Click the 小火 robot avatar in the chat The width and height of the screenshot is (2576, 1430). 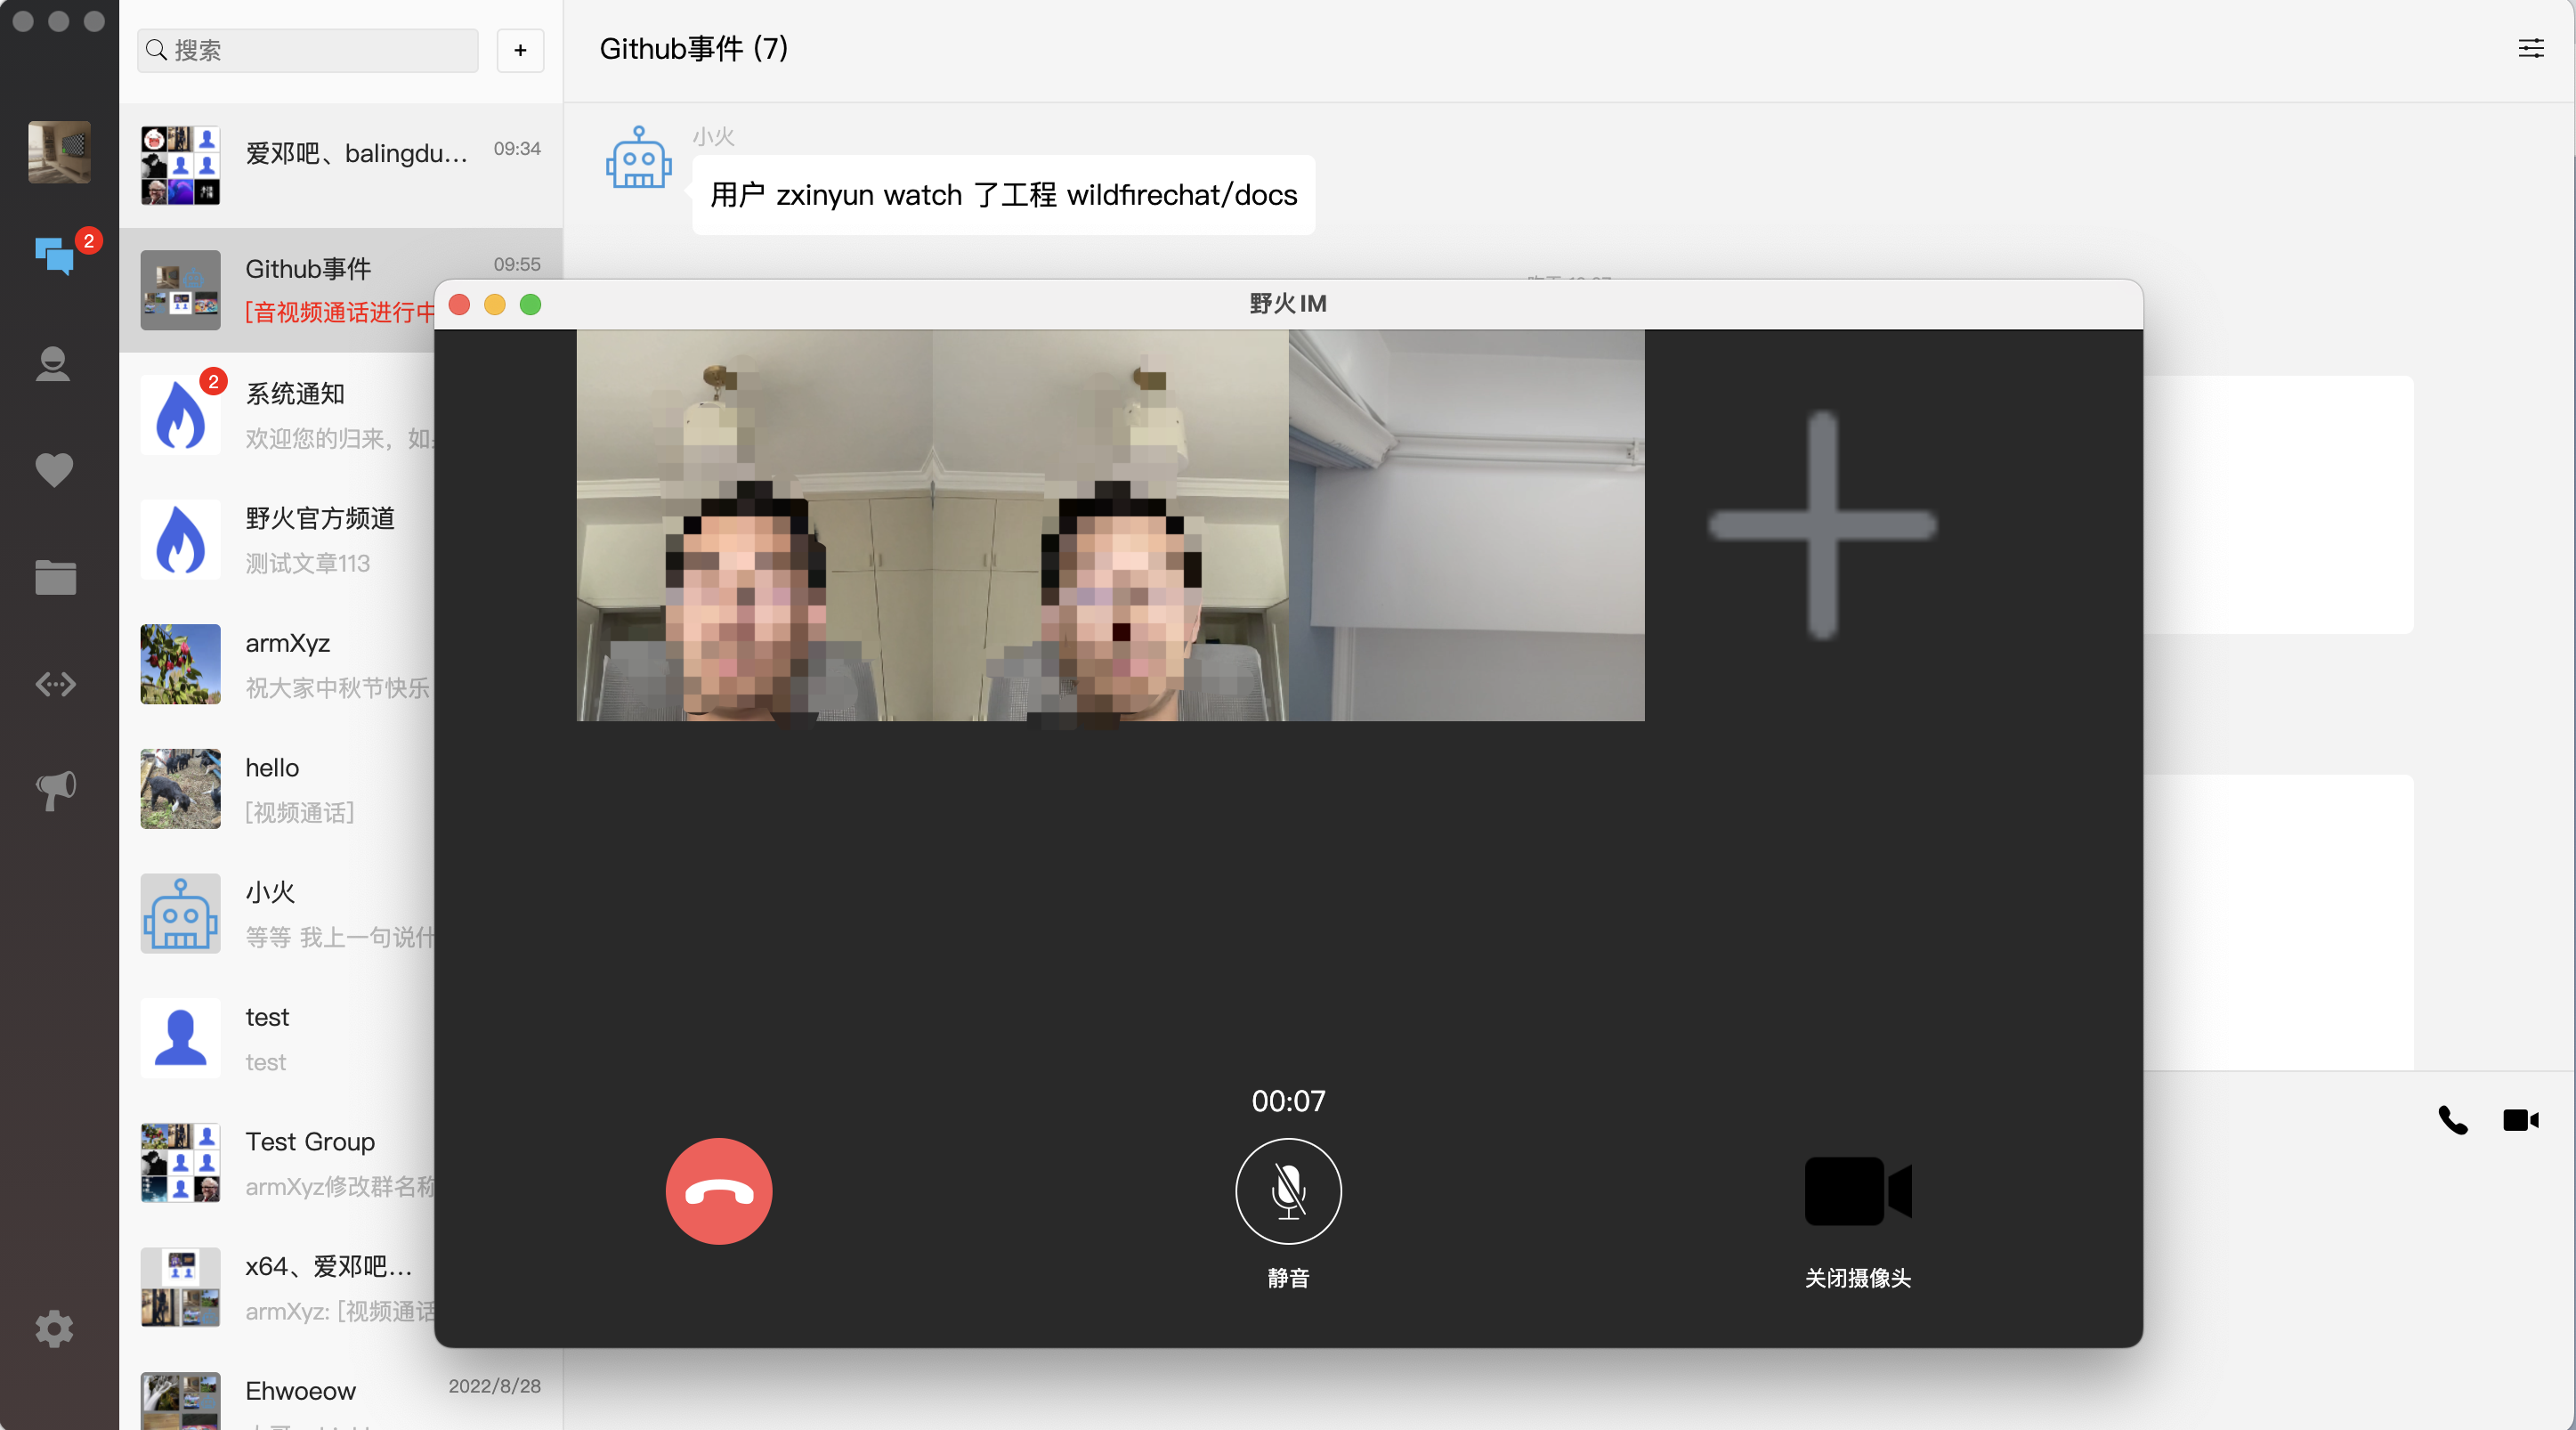pos(638,158)
